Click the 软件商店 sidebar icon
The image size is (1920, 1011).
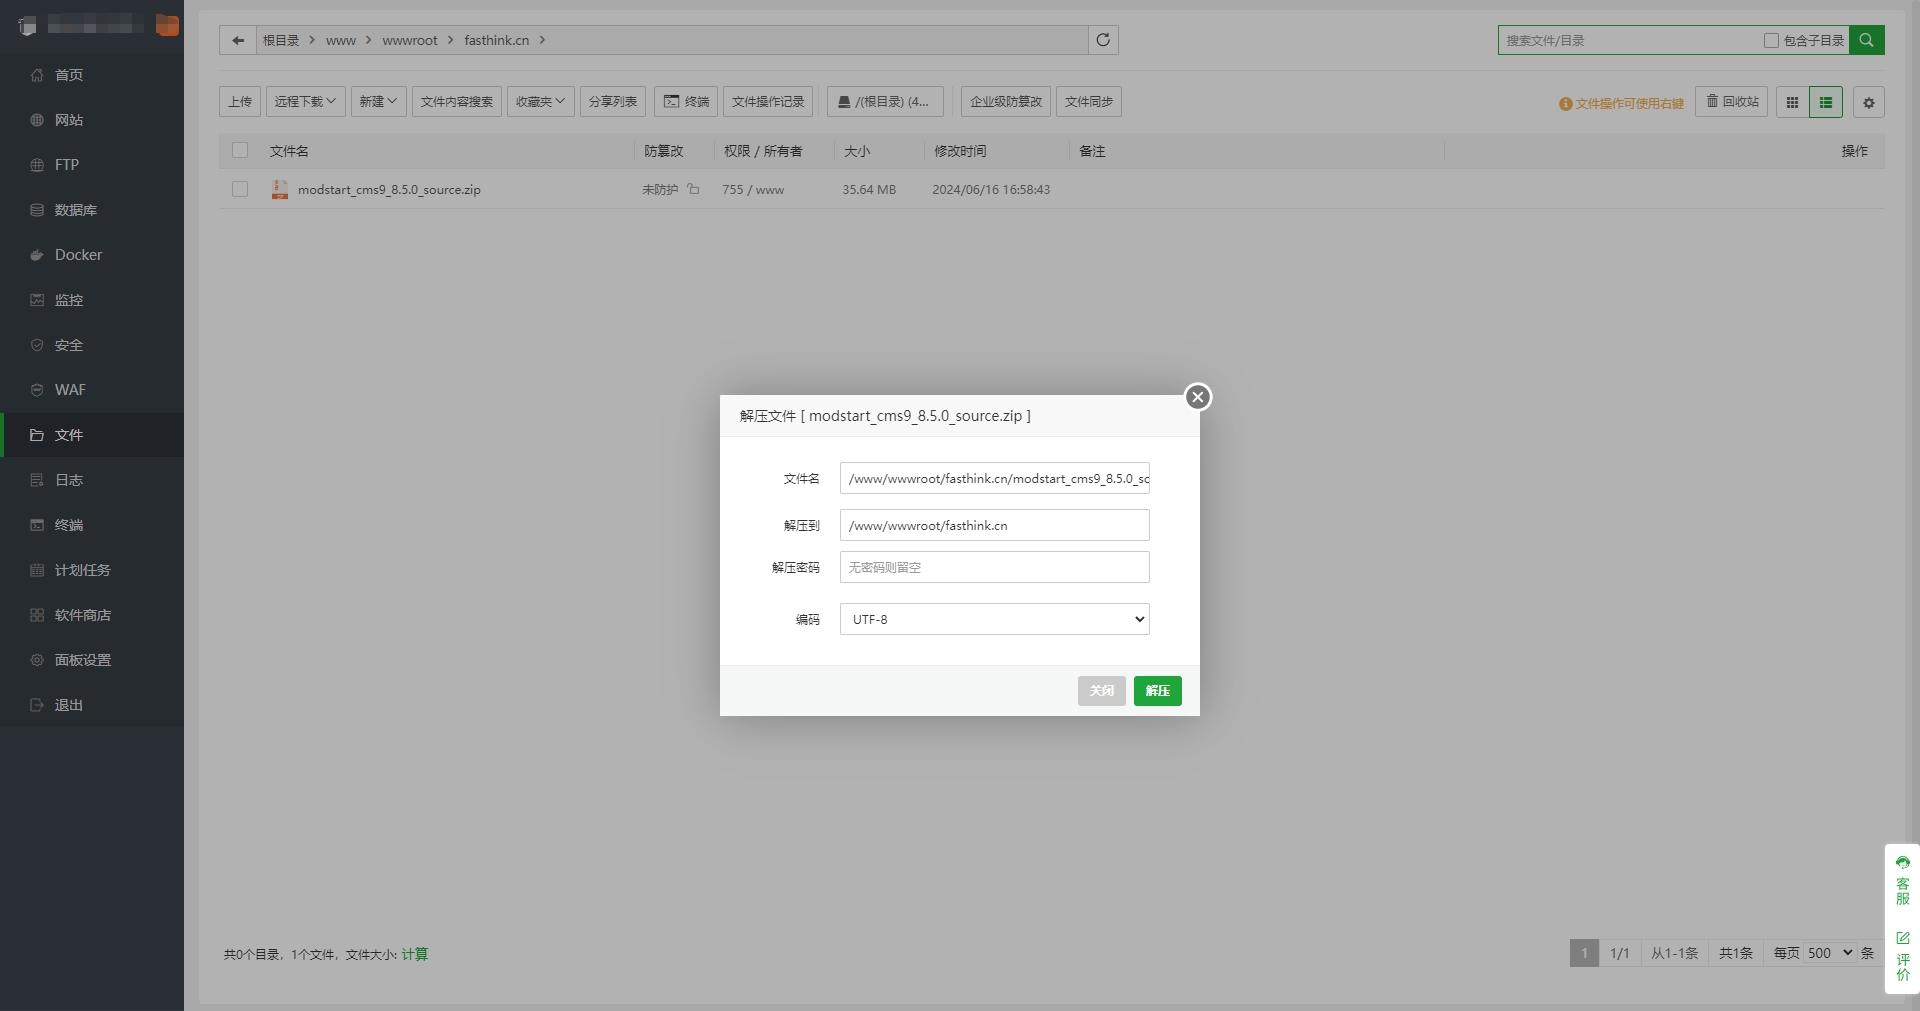tap(37, 615)
